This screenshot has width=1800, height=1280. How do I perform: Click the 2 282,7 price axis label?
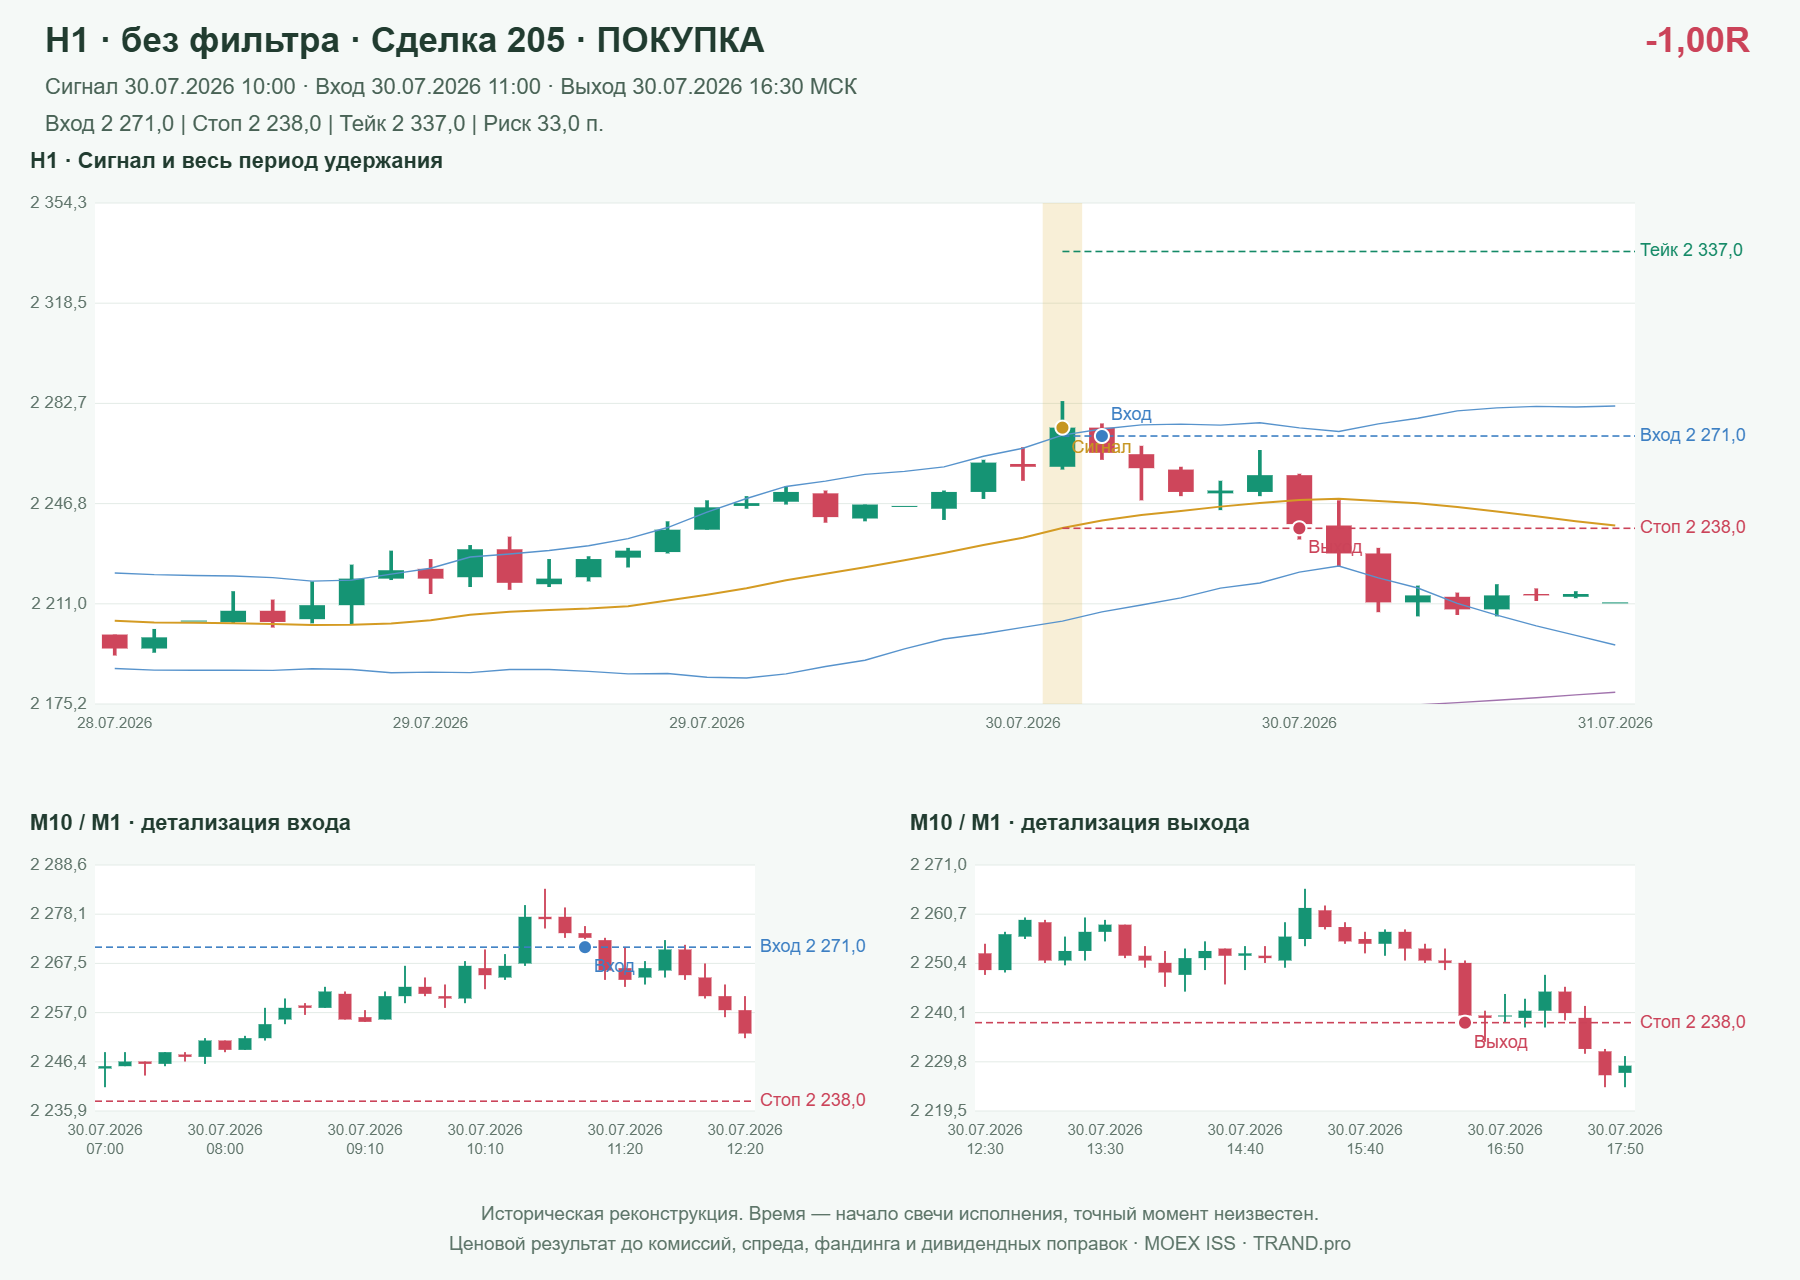point(58,403)
